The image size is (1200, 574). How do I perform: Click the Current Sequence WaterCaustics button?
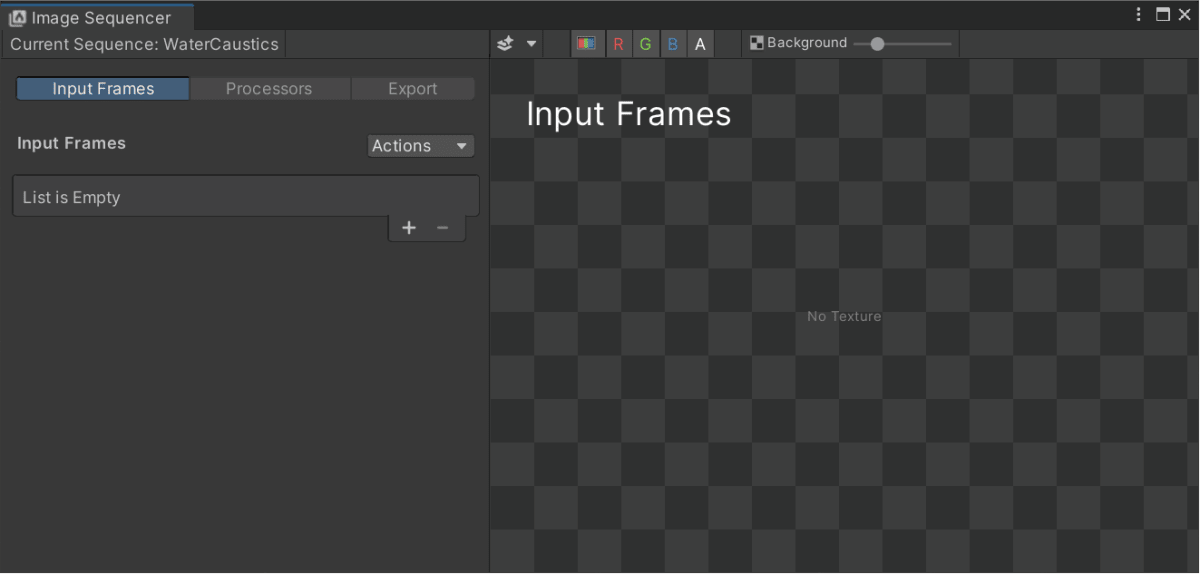pos(144,44)
